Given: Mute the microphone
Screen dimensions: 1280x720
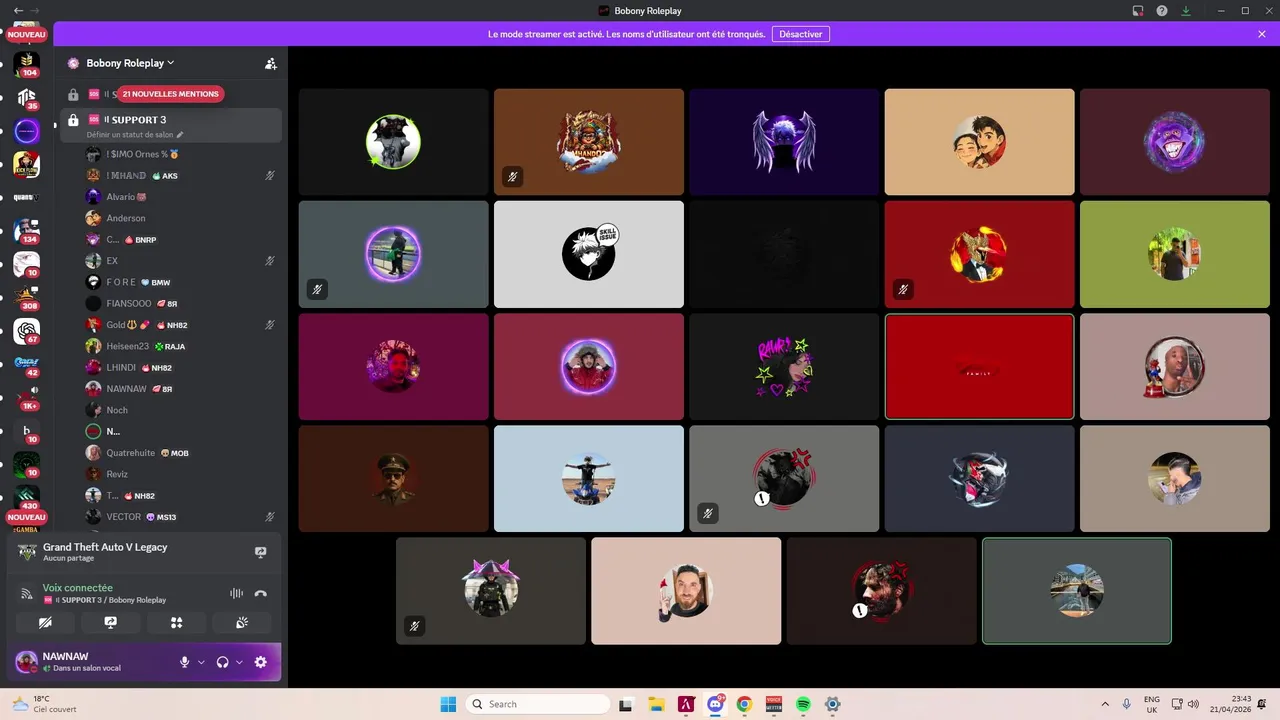Looking at the screenshot, I should 184,662.
